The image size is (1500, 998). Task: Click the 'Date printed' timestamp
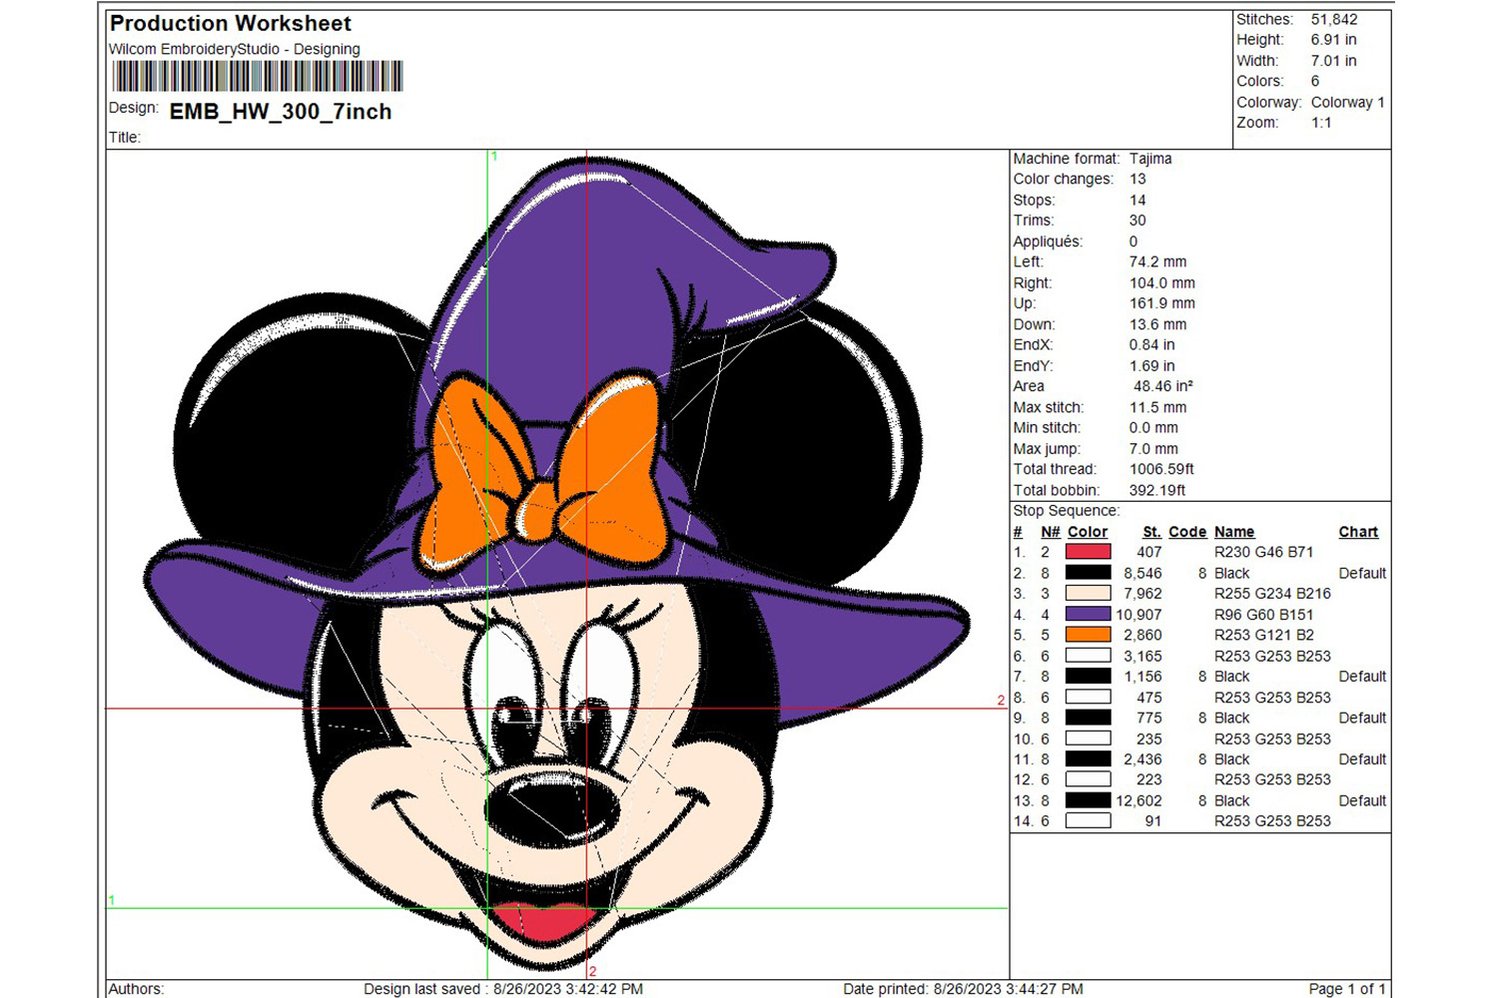(x=963, y=989)
